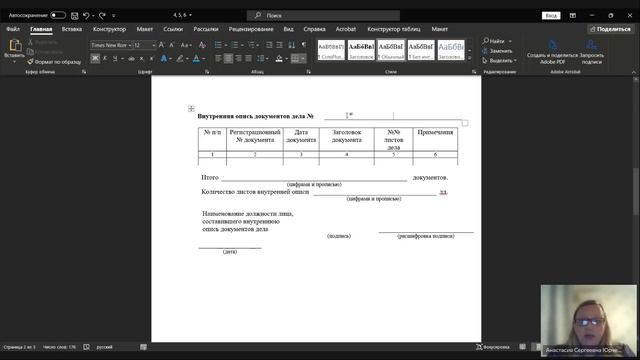
Task: Open the Выделить select dropdown
Action: coord(500,60)
